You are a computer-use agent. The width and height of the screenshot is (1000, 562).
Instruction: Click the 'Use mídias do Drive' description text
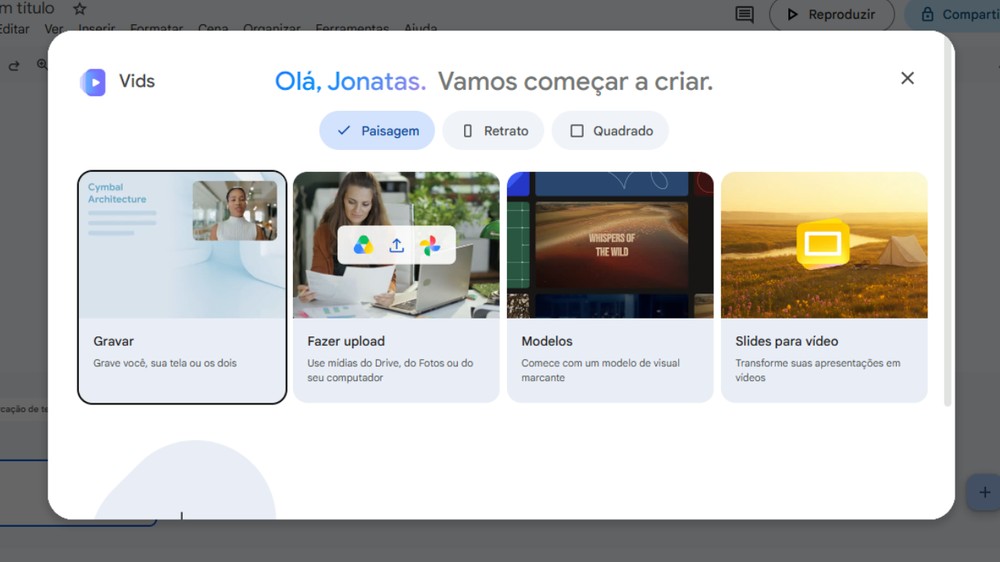(x=390, y=370)
